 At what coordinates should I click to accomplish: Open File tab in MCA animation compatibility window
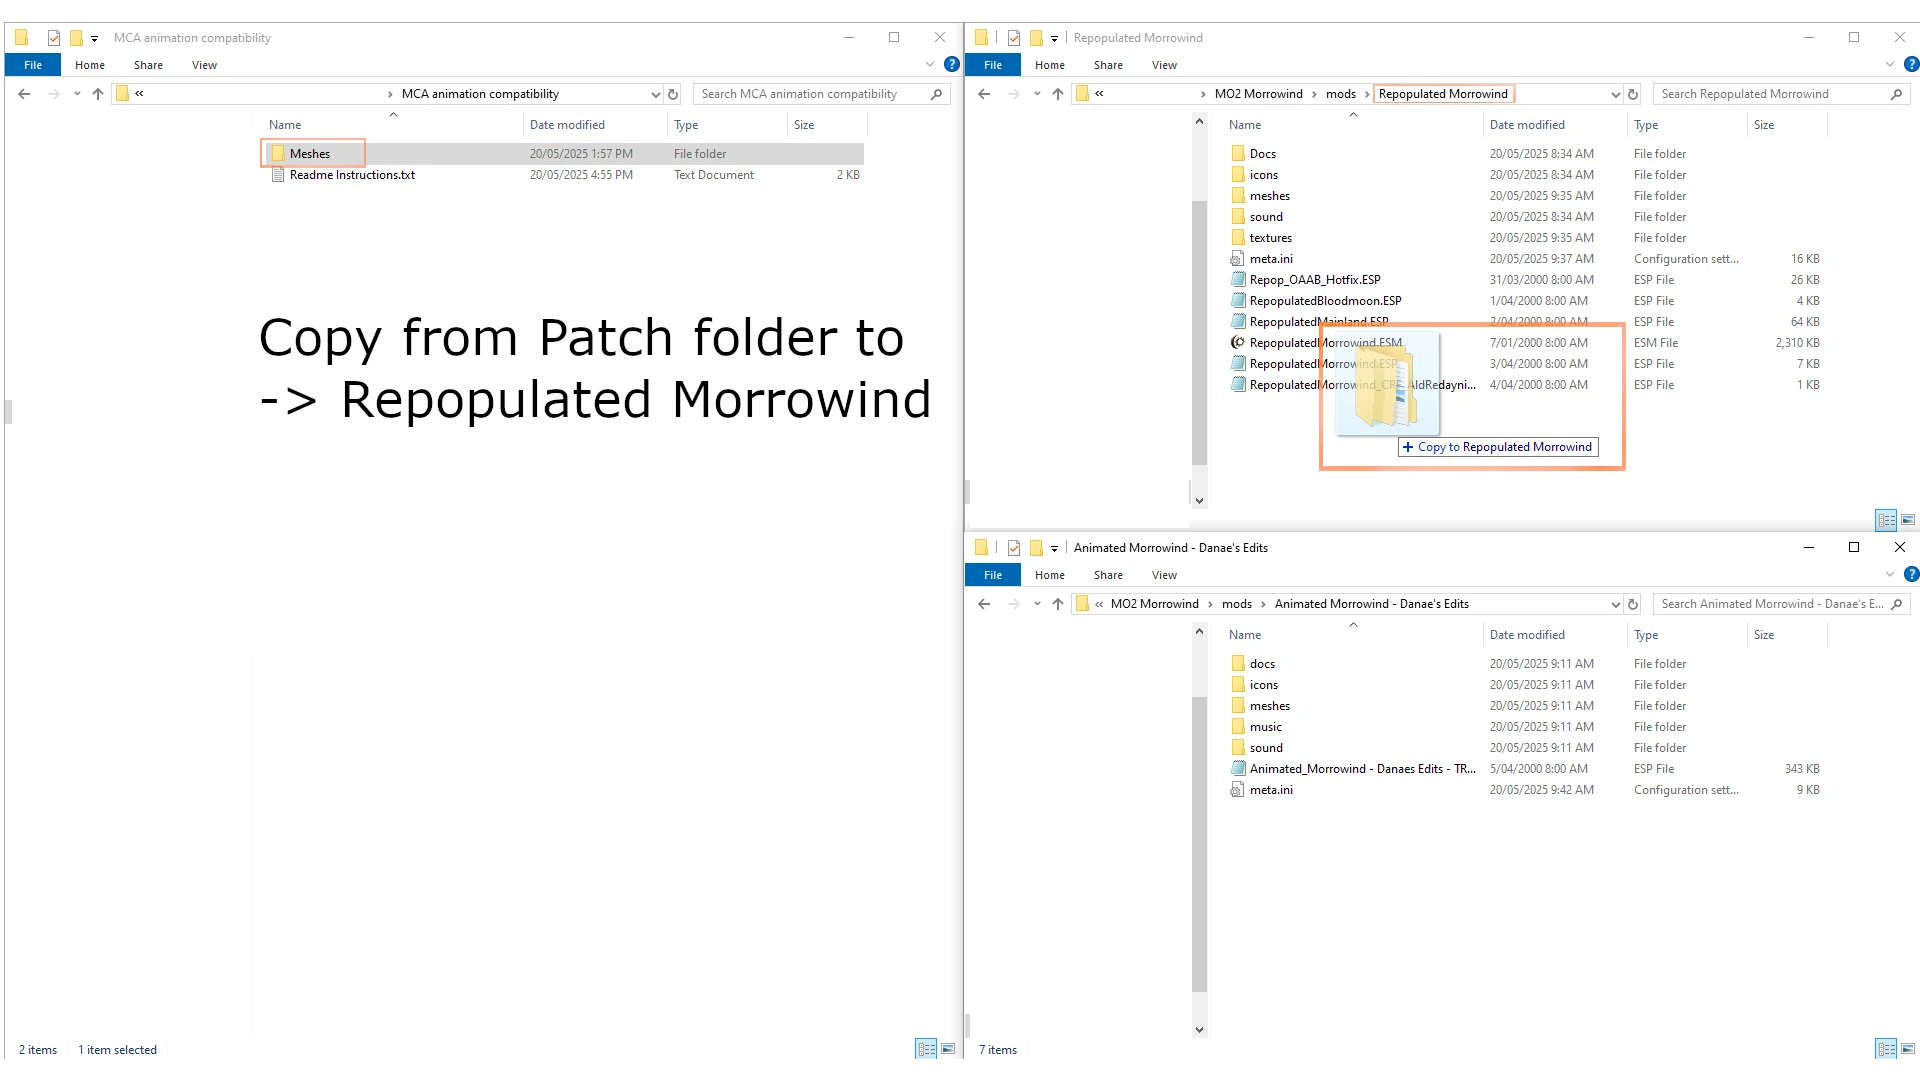[x=33, y=65]
